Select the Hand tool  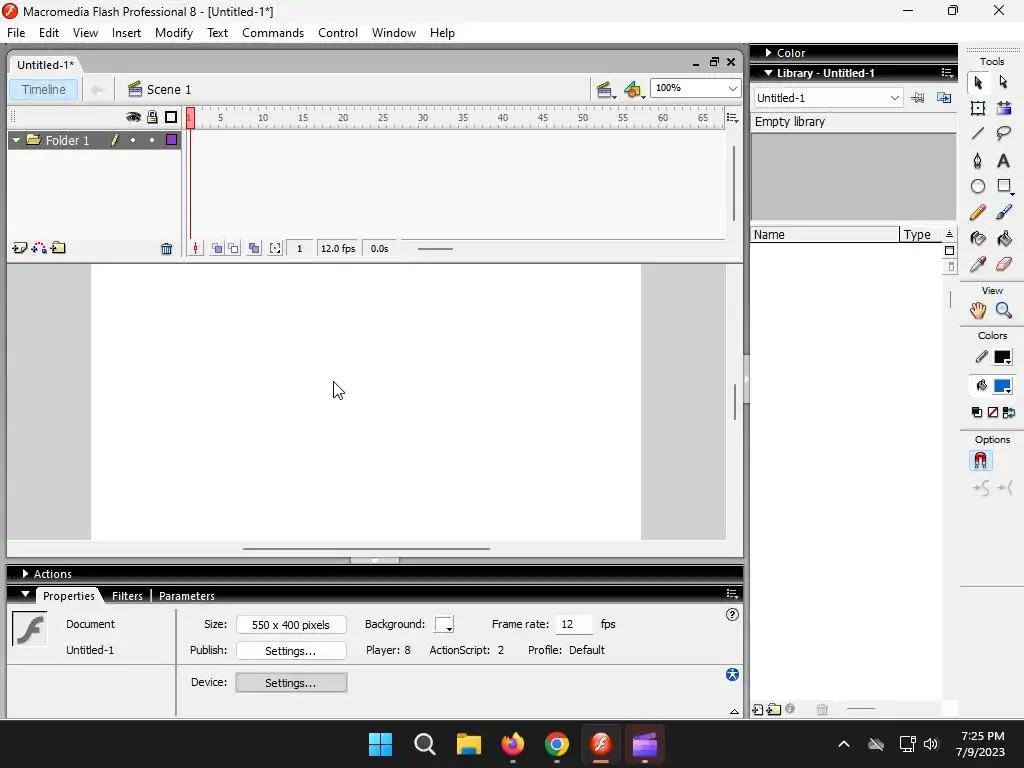pyautogui.click(x=978, y=311)
